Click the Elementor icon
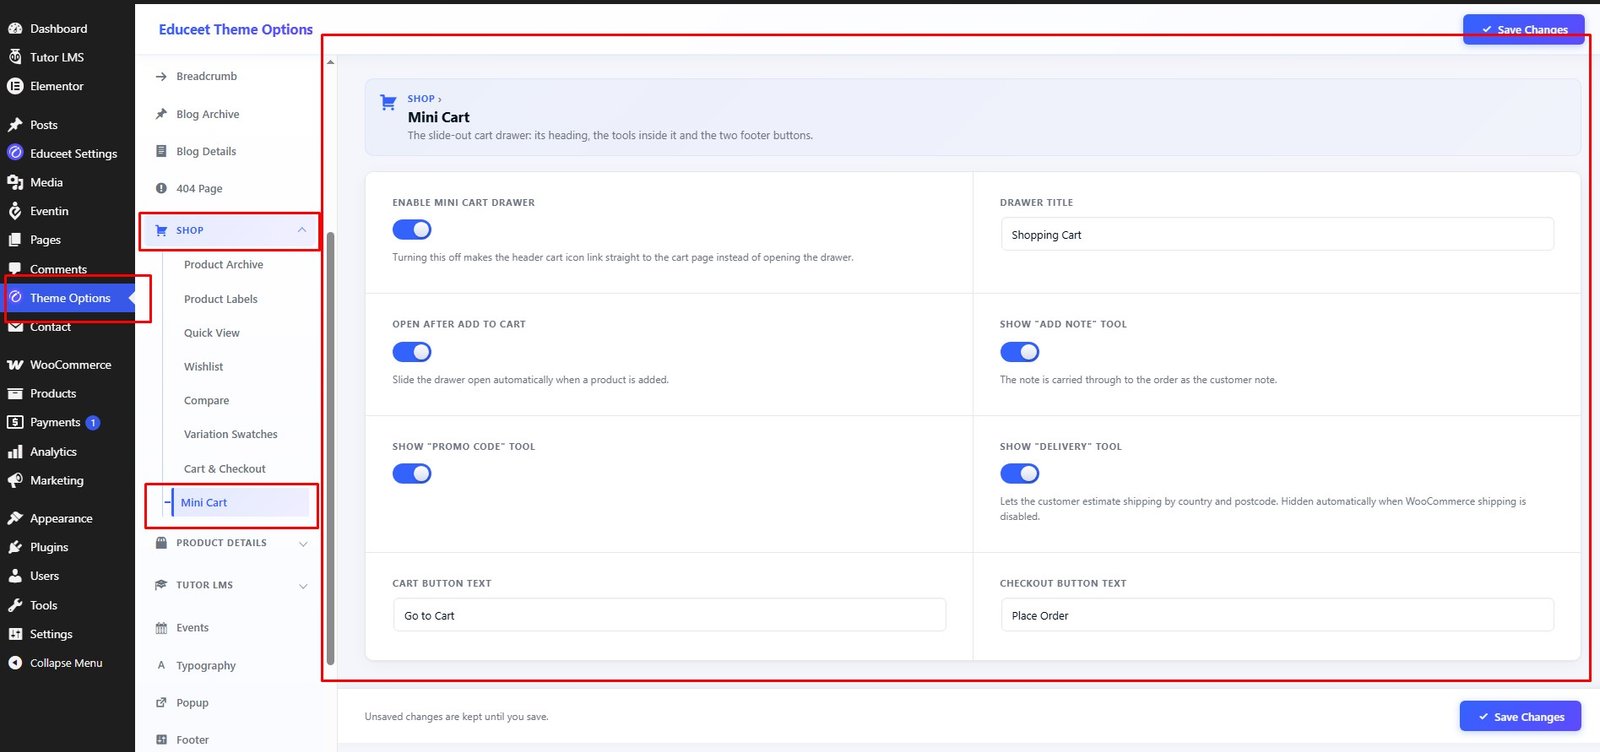The width and height of the screenshot is (1600, 752). point(15,86)
